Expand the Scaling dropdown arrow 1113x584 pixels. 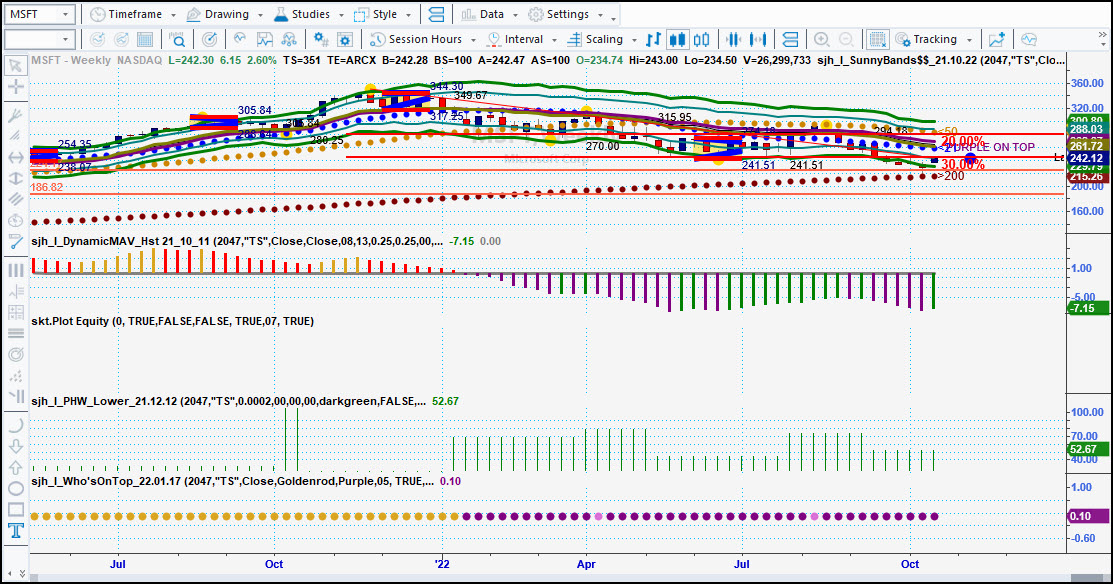pyautogui.click(x=634, y=40)
